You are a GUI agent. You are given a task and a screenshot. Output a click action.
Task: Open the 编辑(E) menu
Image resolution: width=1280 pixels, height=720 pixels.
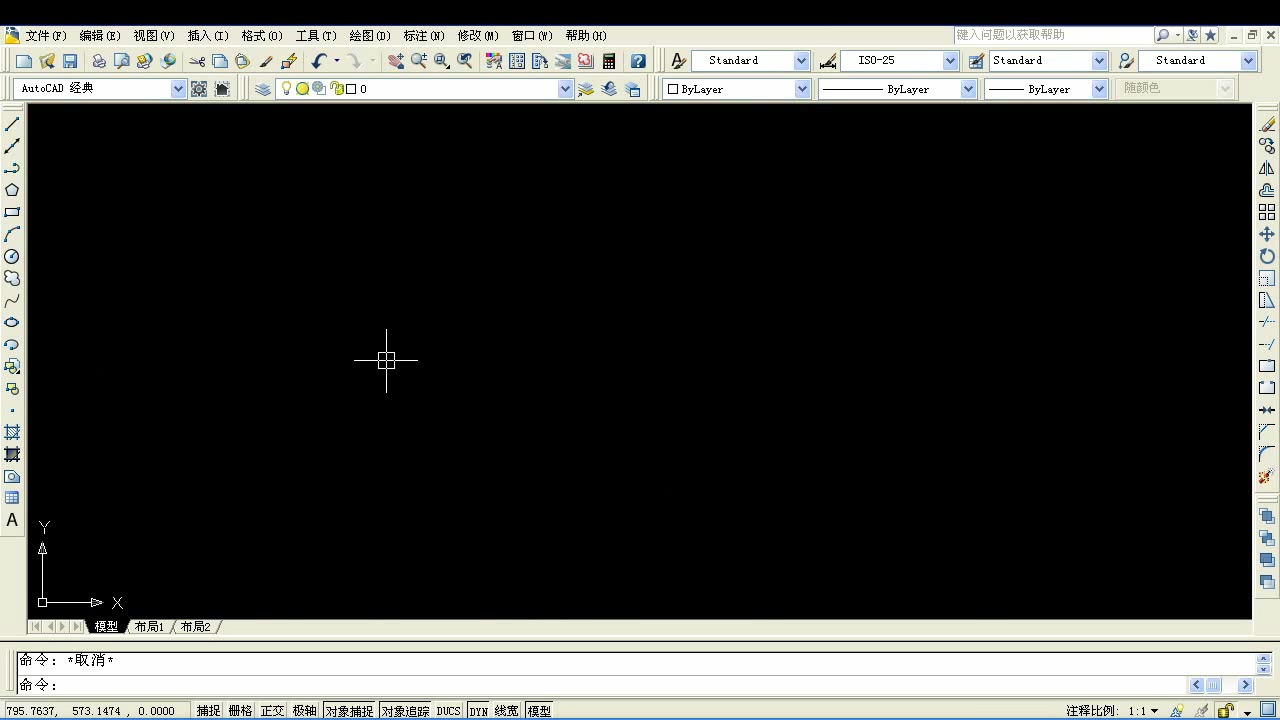(100, 36)
